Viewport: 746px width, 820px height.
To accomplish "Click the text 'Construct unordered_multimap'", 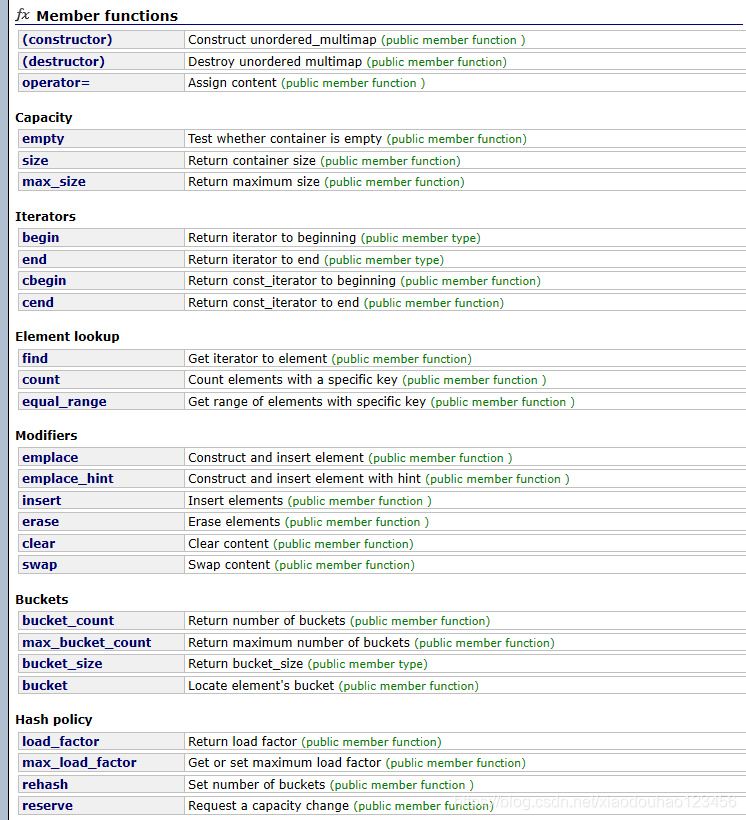I will coord(282,40).
